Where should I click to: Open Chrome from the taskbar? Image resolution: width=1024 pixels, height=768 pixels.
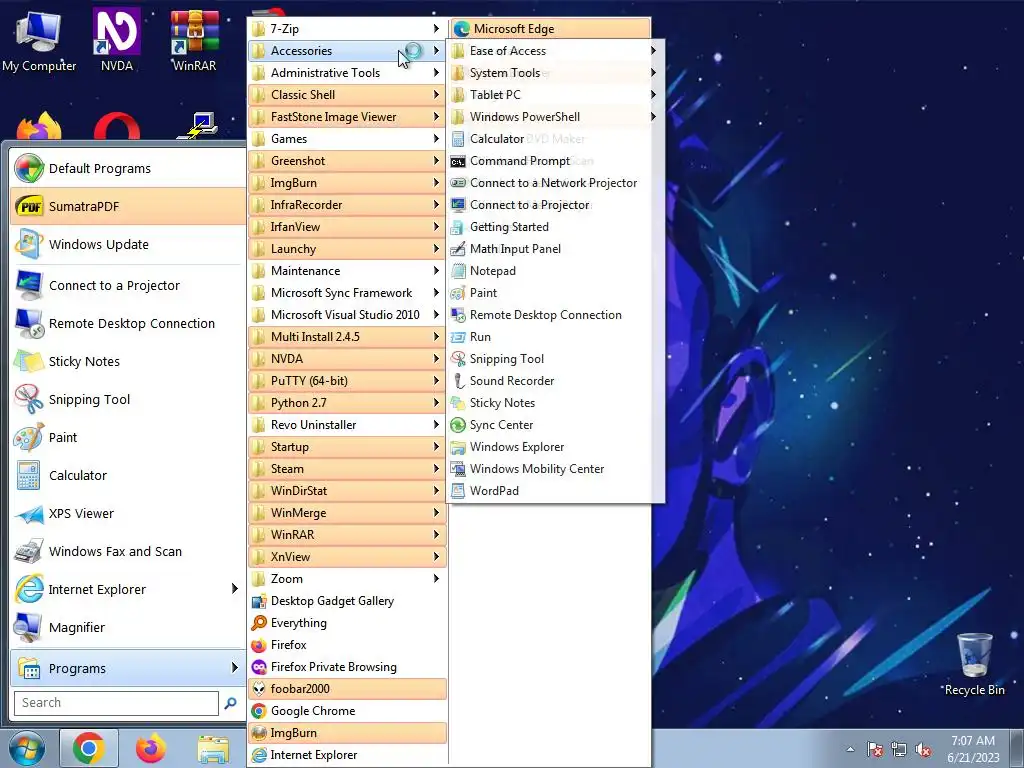(x=89, y=748)
